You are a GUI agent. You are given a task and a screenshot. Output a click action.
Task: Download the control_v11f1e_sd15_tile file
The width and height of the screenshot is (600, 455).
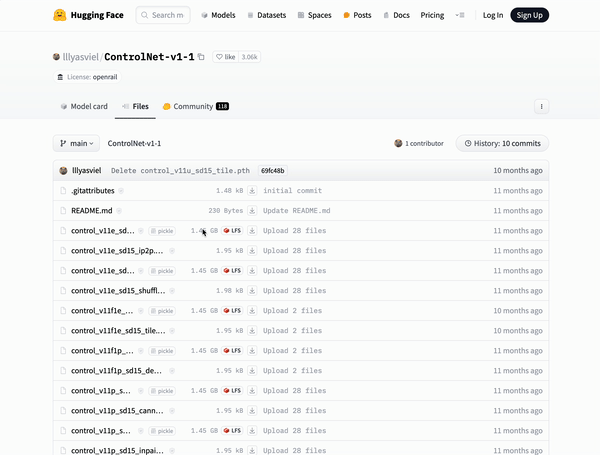[x=253, y=331]
